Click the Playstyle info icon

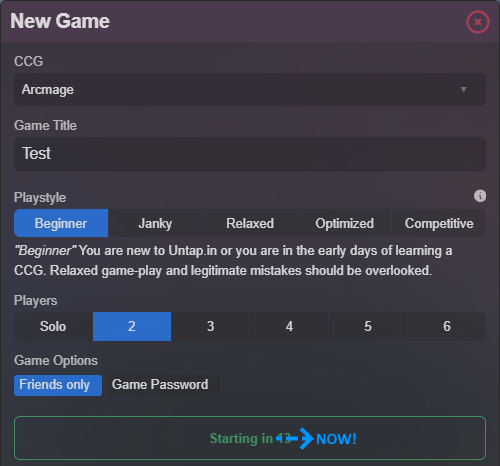pos(480,196)
